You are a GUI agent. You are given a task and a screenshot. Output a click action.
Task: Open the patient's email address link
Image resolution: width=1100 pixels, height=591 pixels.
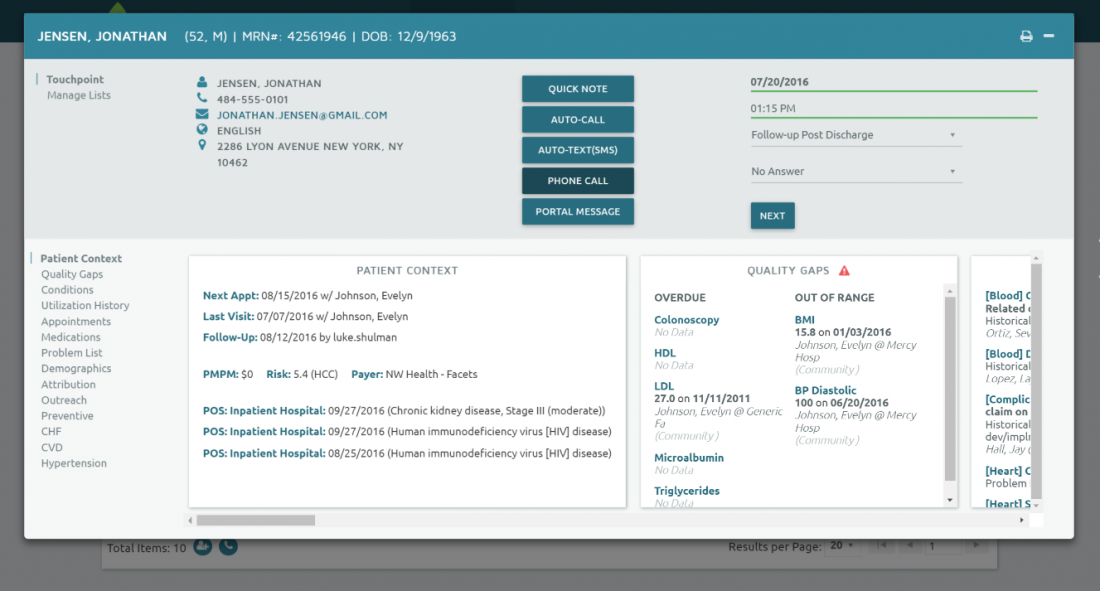[x=302, y=115]
